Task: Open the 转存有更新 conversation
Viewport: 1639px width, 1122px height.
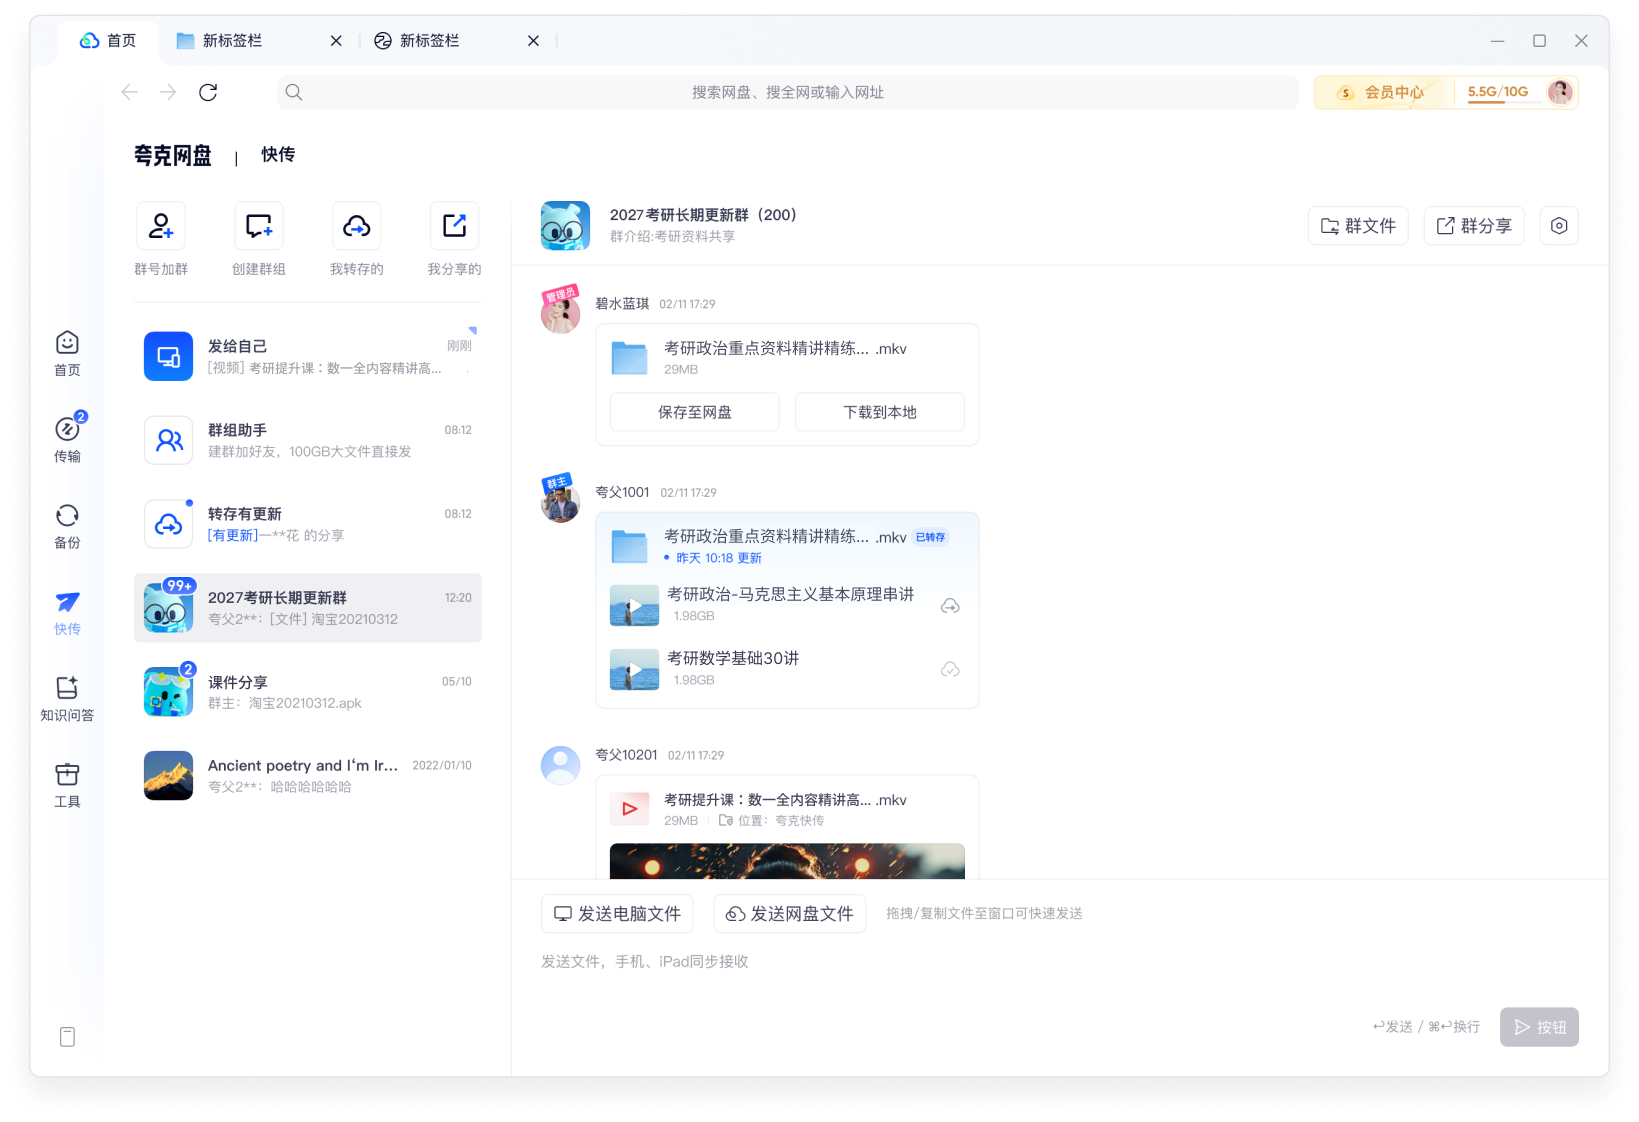Action: (307, 524)
